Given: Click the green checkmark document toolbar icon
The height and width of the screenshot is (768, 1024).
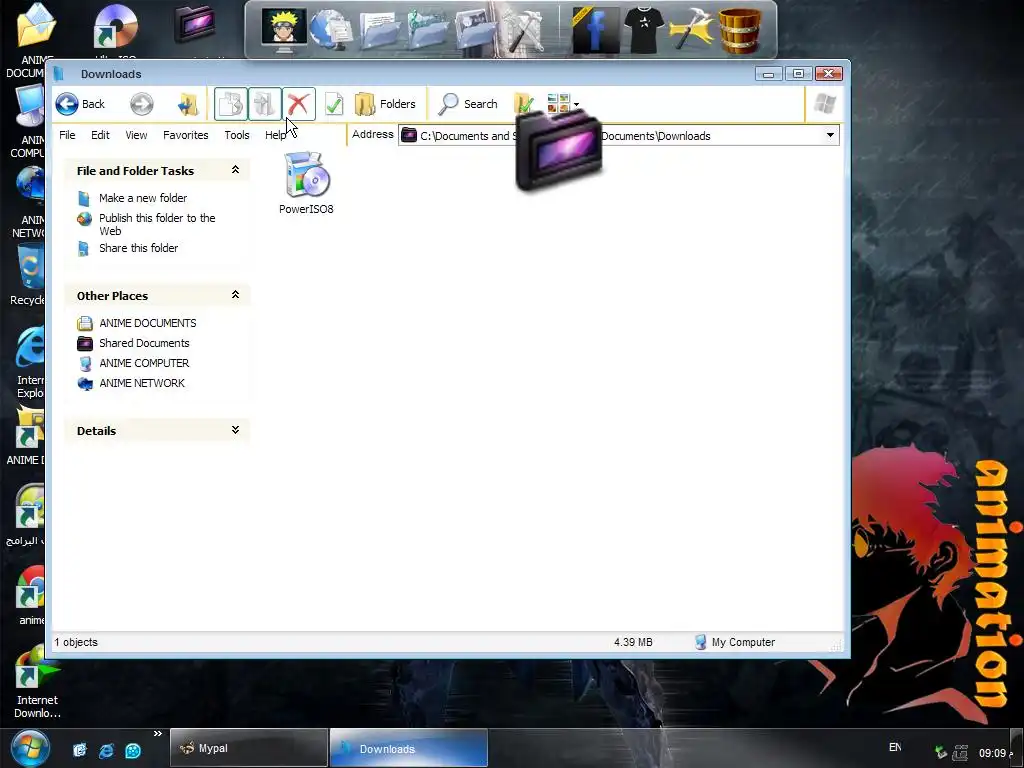Looking at the screenshot, I should (334, 104).
